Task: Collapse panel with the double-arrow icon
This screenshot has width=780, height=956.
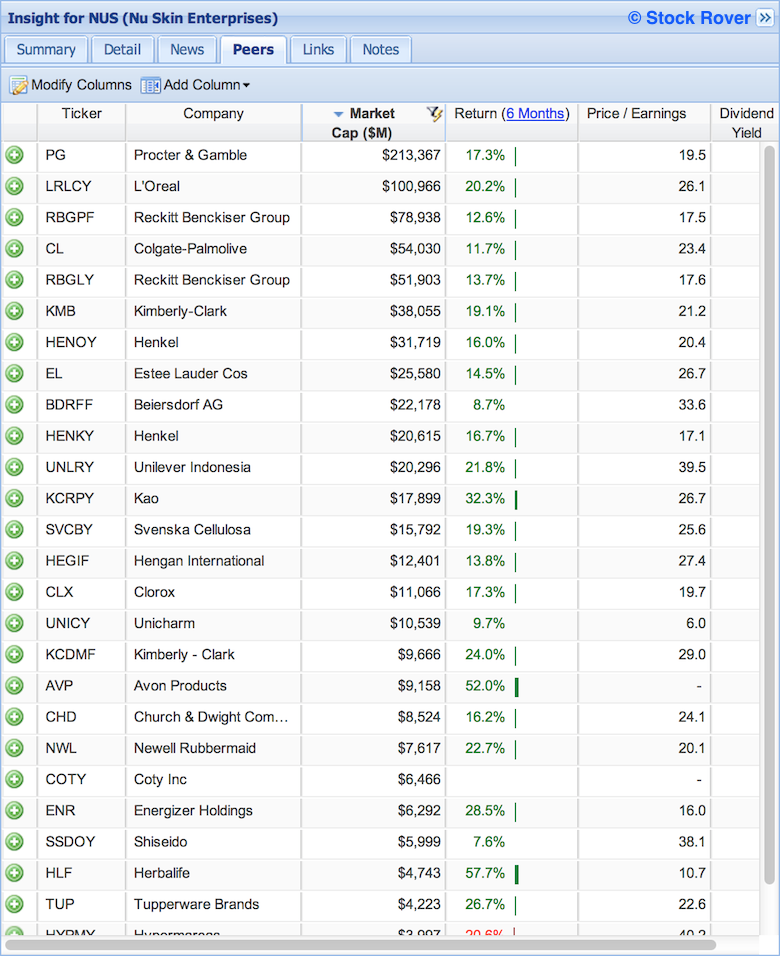Action: pos(765,18)
